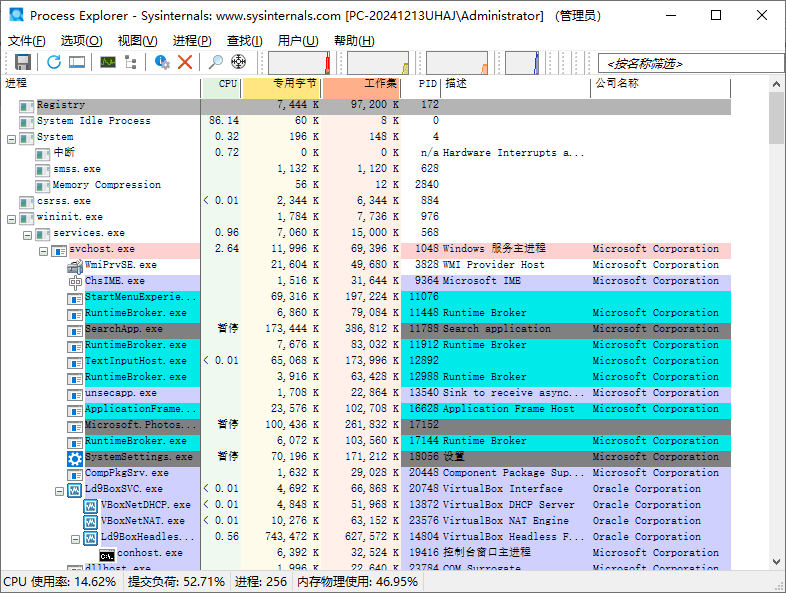
Task: Click the Find handle magnifier icon
Action: click(x=216, y=62)
